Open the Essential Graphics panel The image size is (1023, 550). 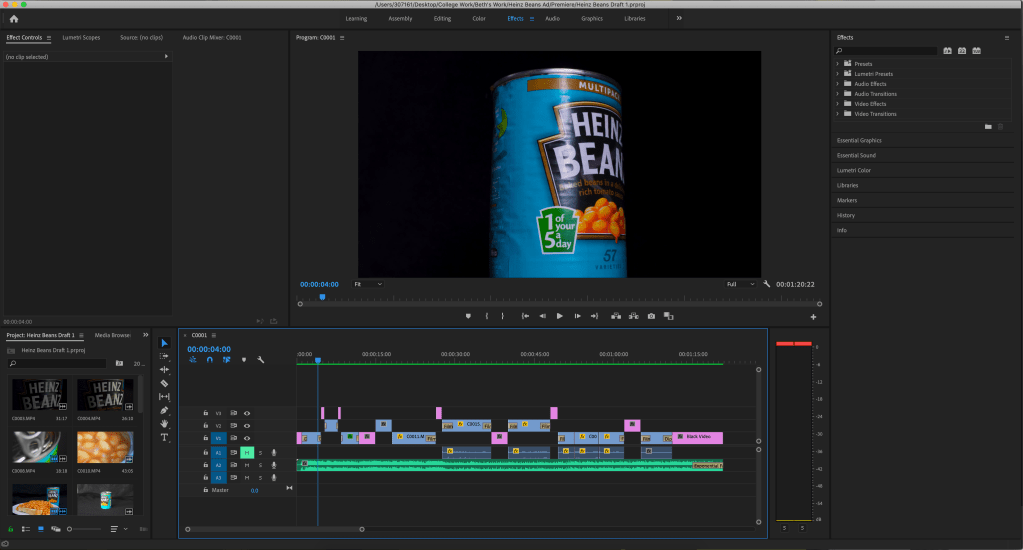point(859,141)
